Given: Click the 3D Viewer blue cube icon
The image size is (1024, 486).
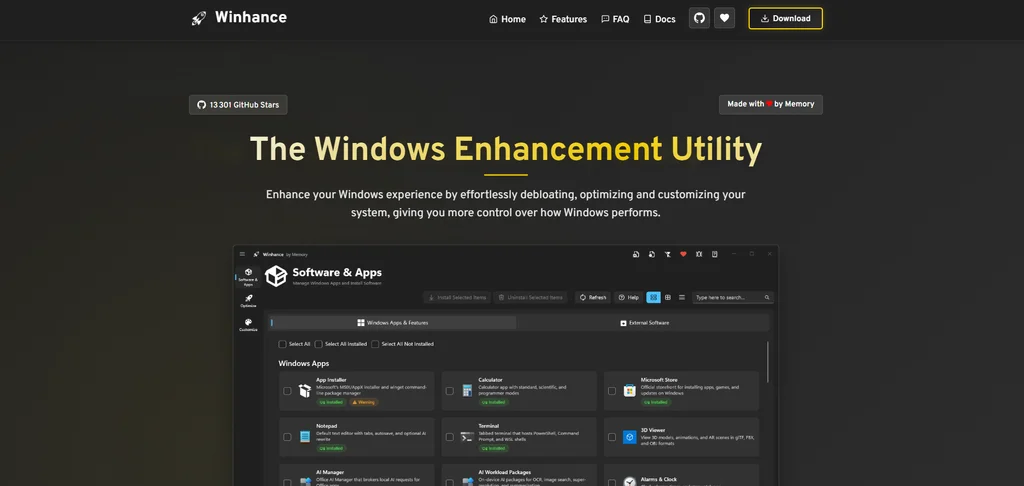Looking at the screenshot, I should (630, 436).
